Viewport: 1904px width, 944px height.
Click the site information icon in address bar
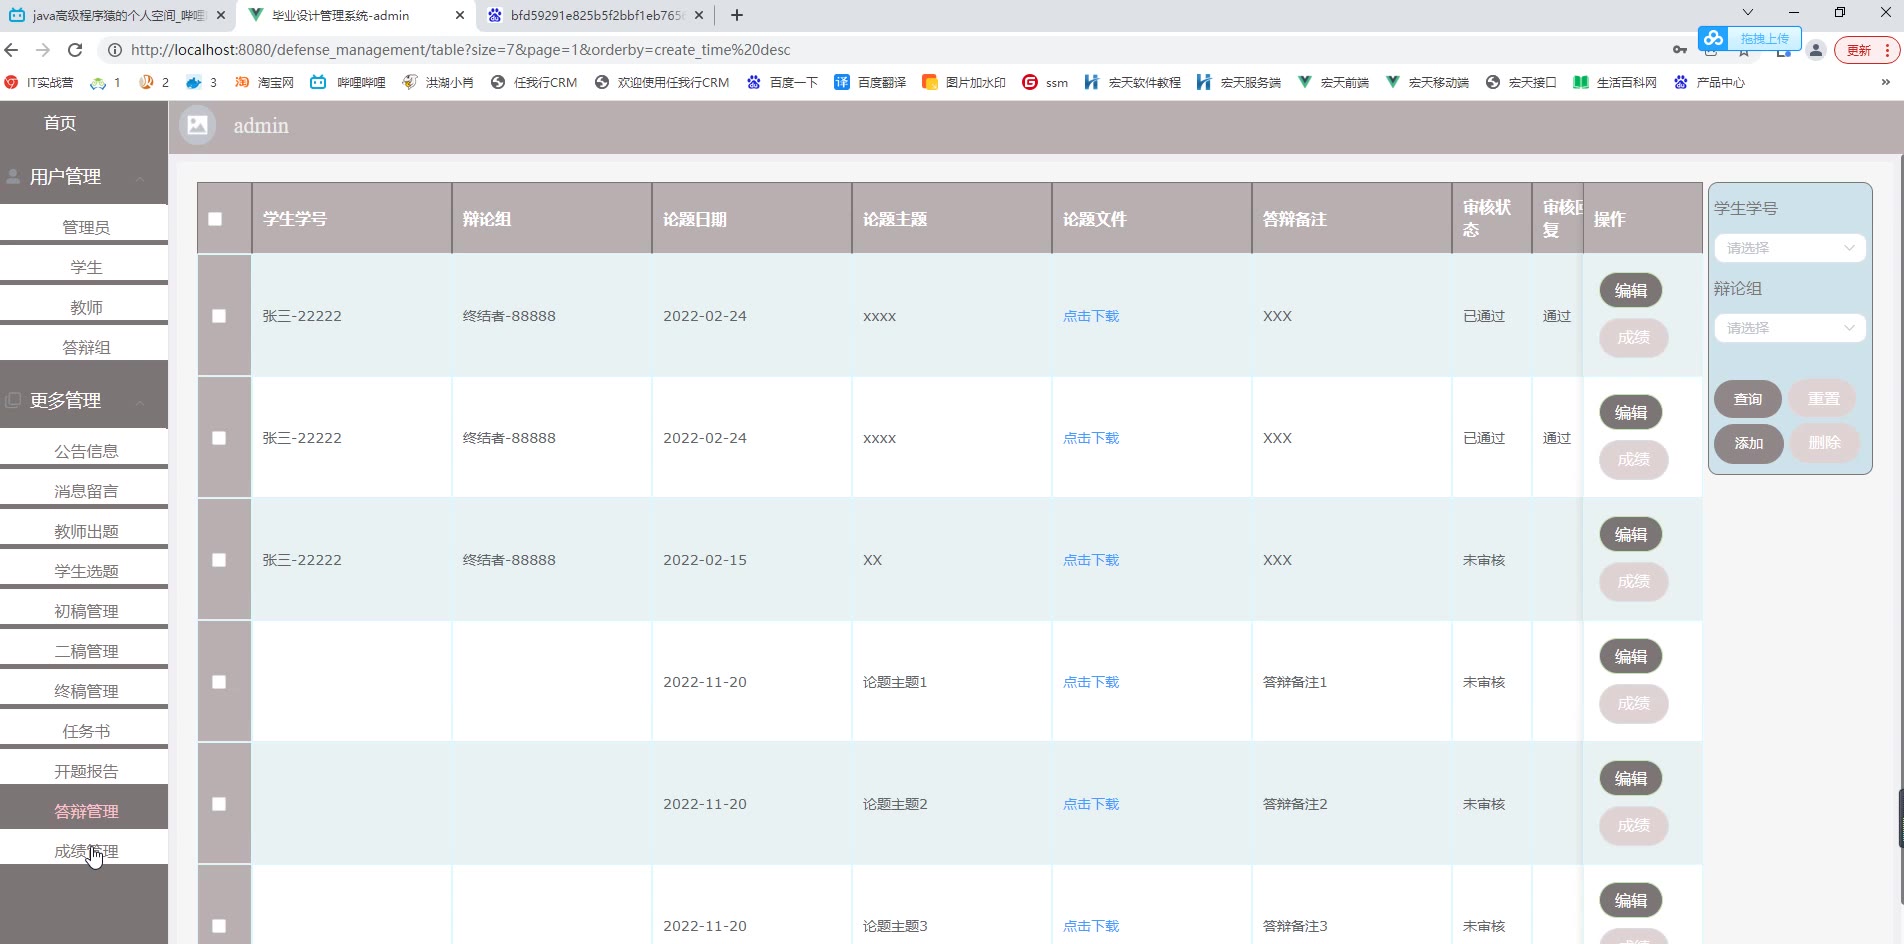point(115,50)
